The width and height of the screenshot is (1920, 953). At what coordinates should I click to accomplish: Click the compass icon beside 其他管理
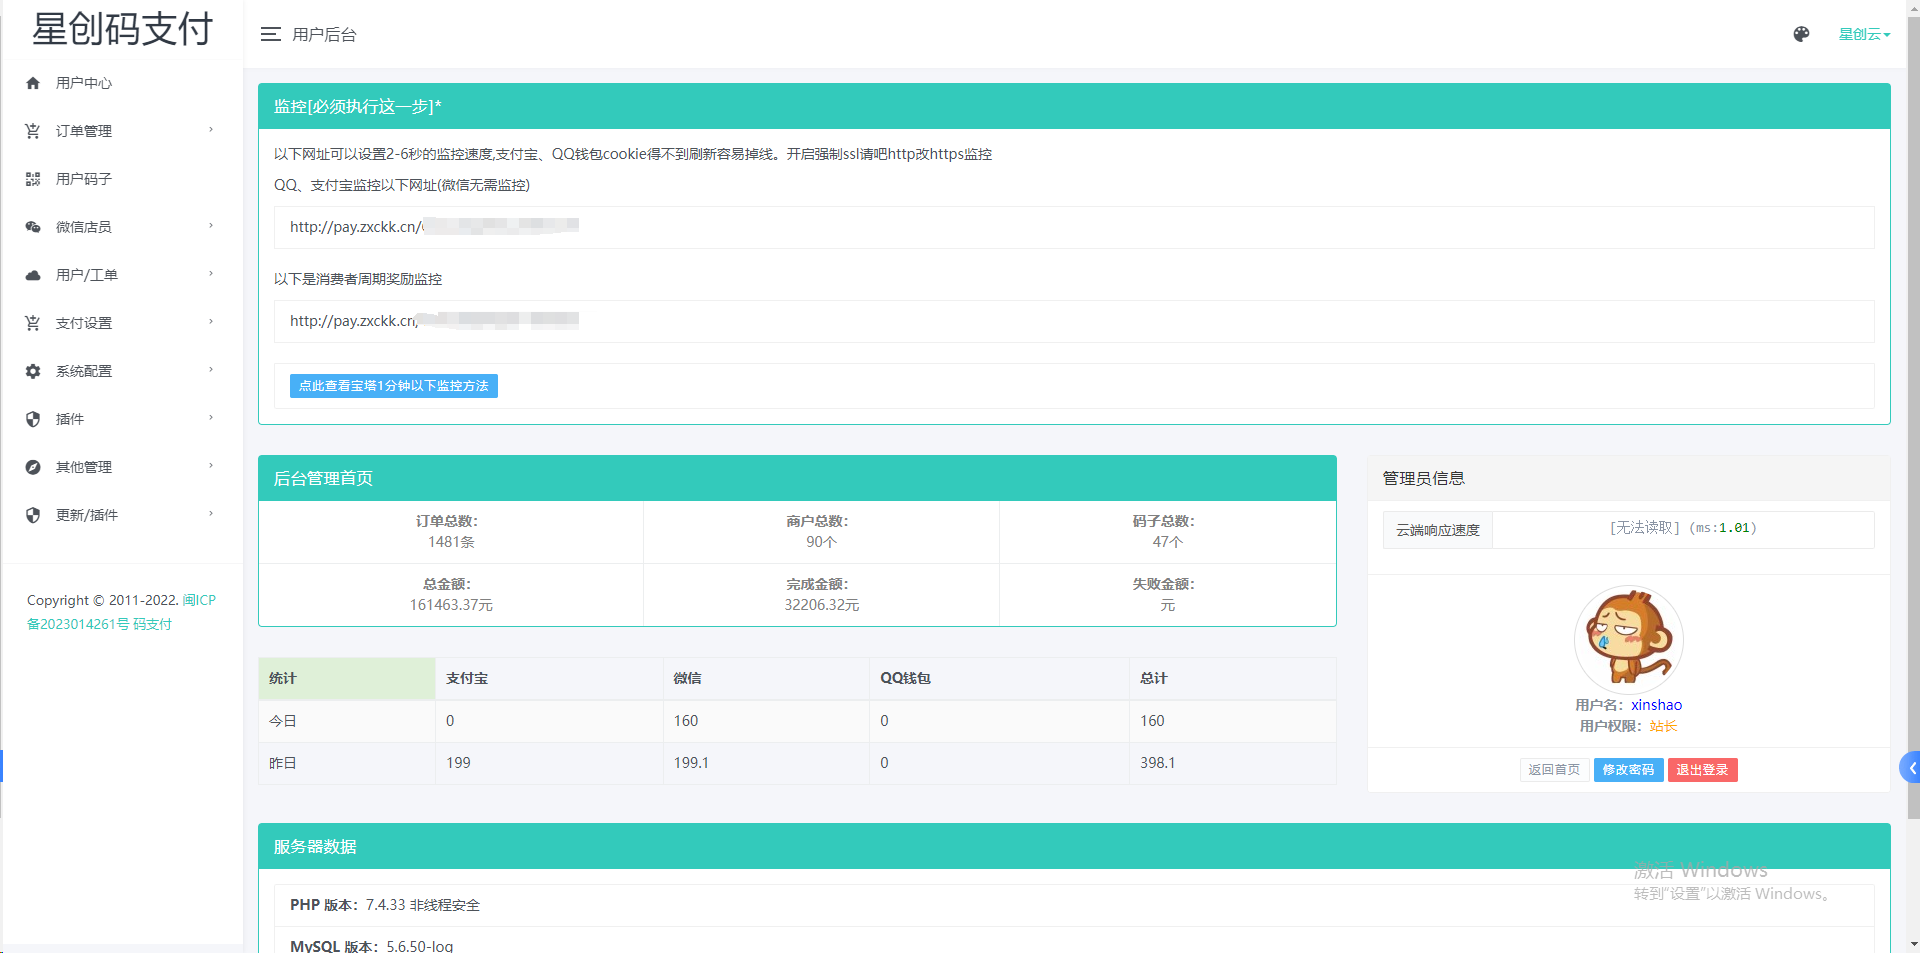pyautogui.click(x=33, y=467)
